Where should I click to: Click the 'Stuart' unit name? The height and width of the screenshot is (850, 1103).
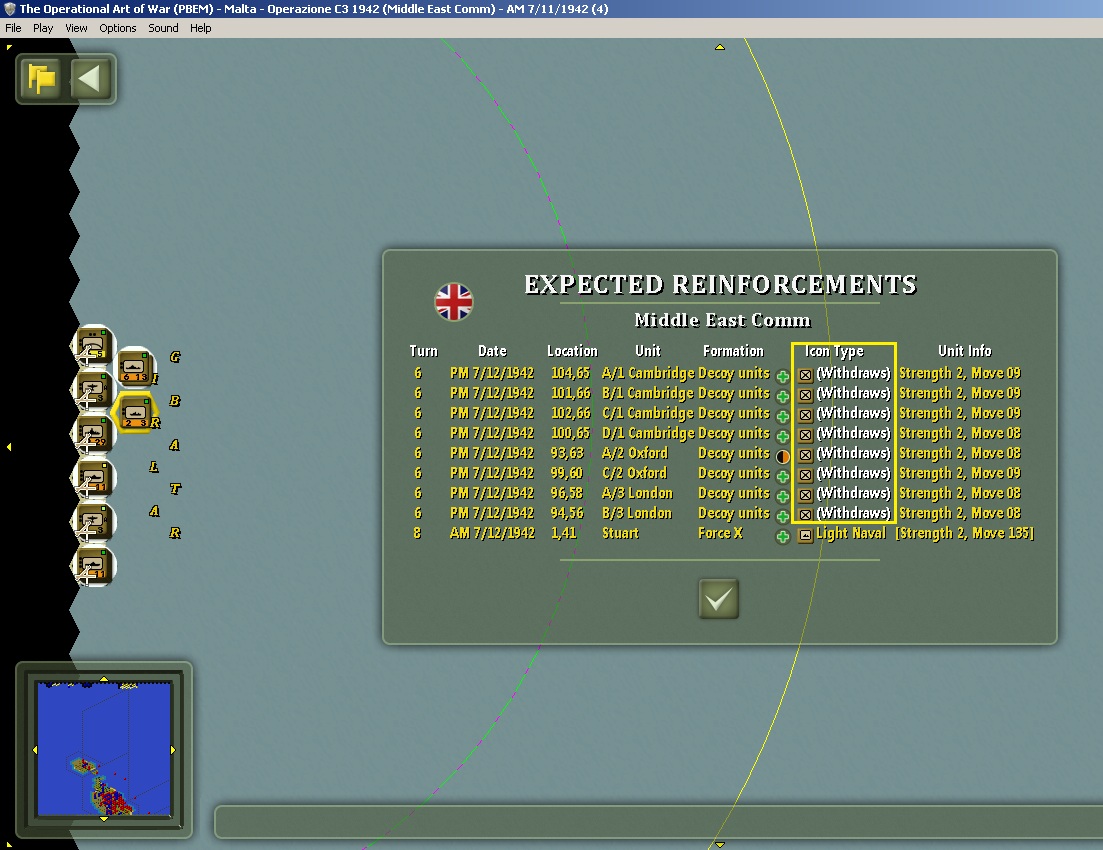[620, 533]
